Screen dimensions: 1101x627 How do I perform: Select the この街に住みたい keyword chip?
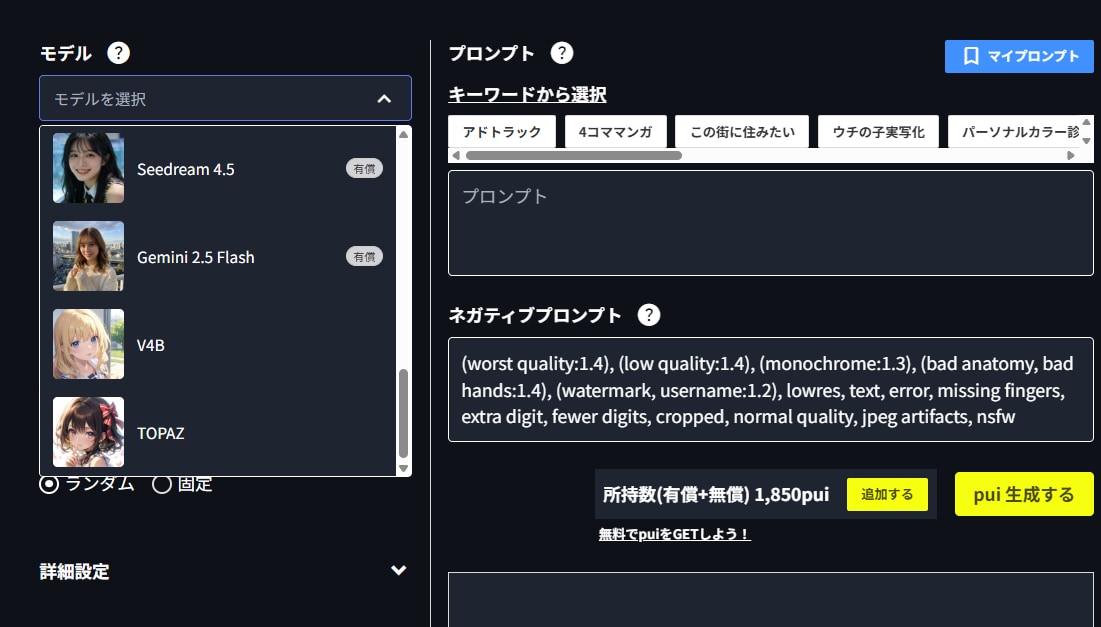[742, 131]
